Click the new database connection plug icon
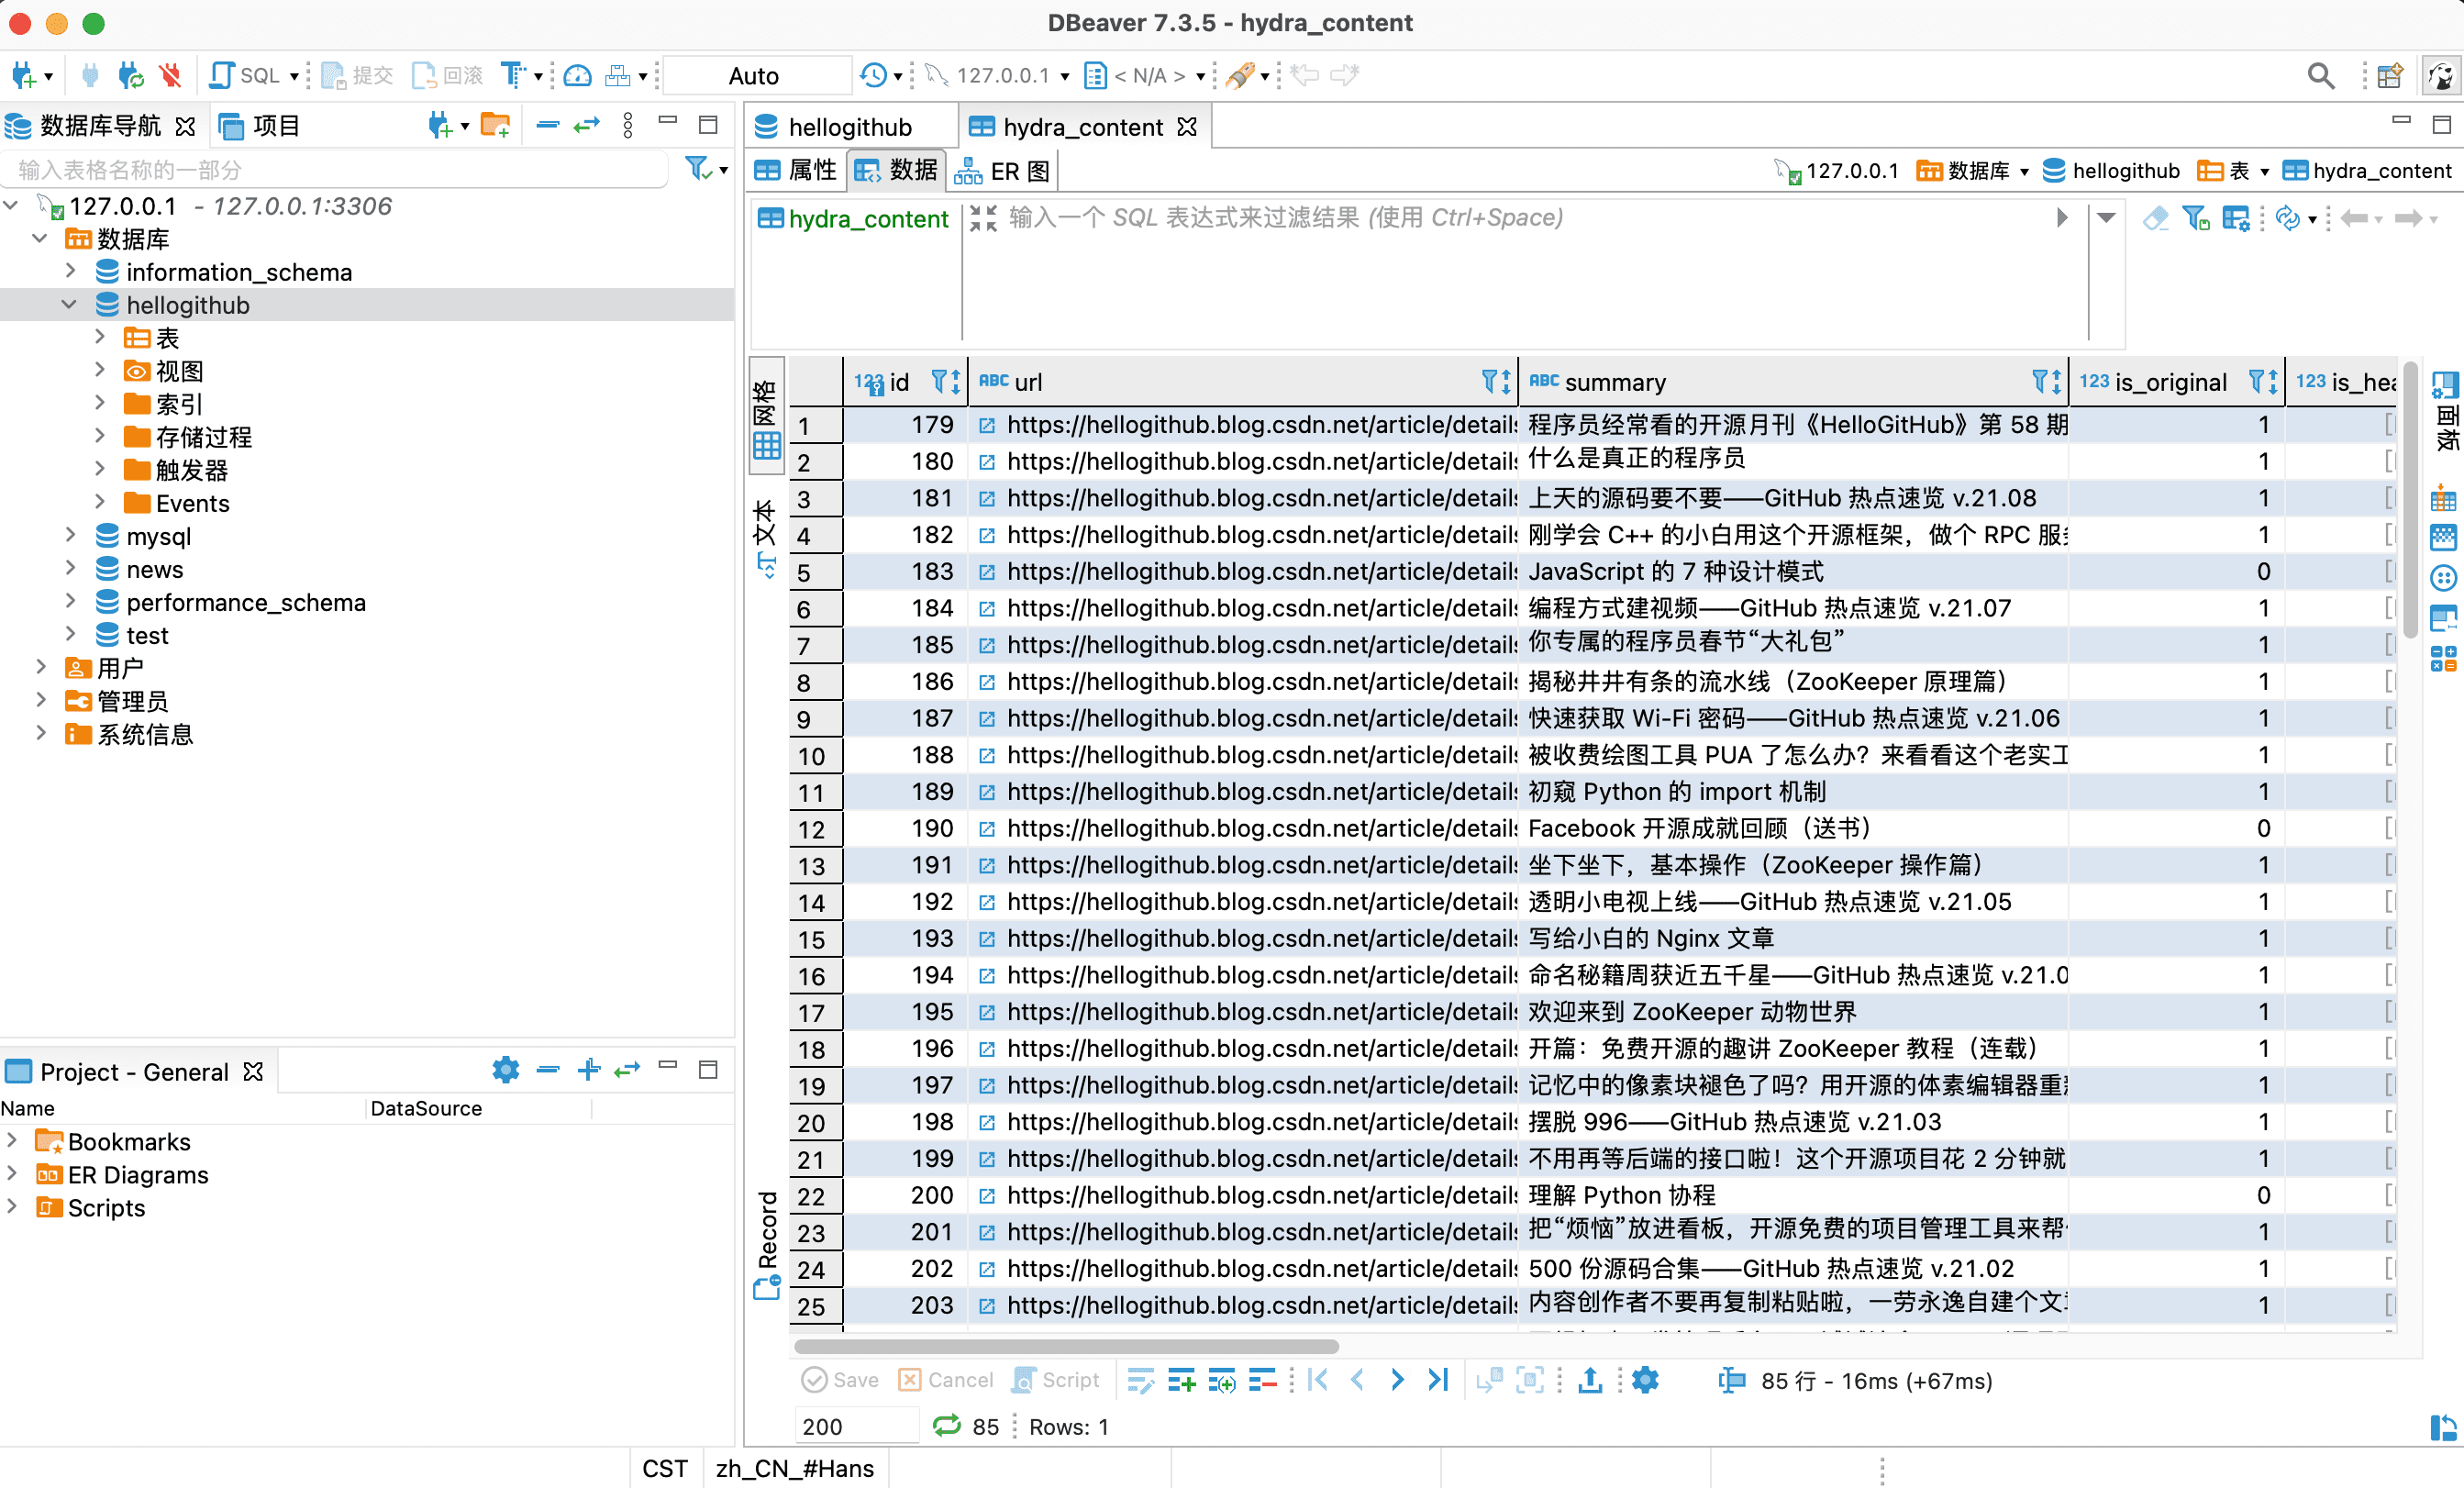The width and height of the screenshot is (2464, 1488). tap(24, 76)
